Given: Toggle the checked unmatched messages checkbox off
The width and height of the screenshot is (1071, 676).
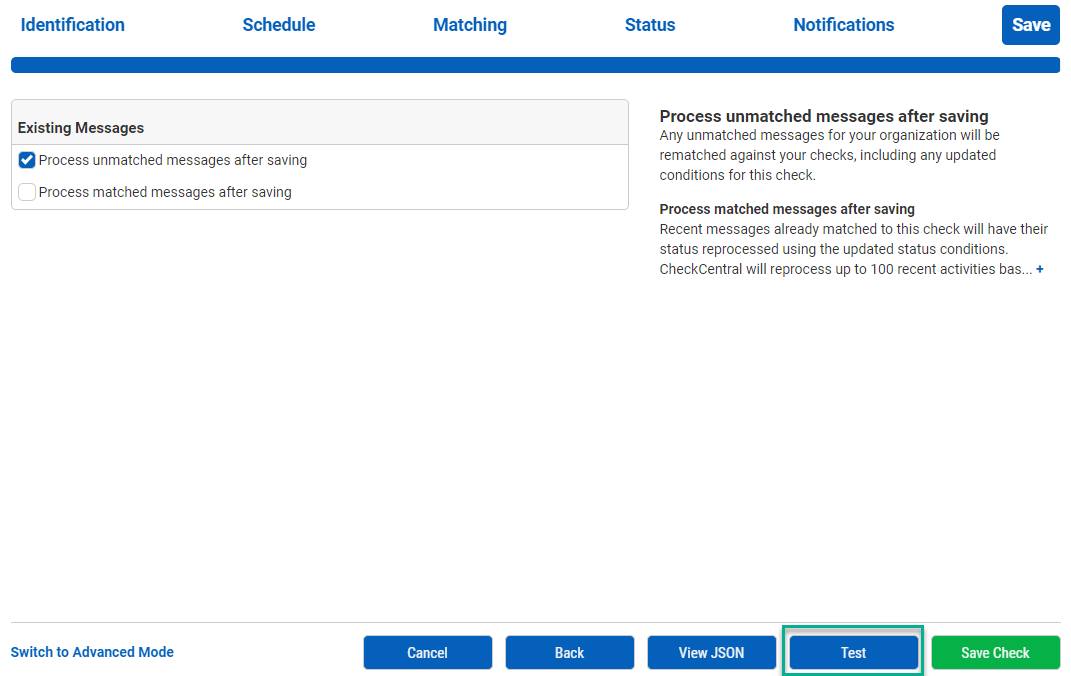Looking at the screenshot, I should tap(26, 159).
